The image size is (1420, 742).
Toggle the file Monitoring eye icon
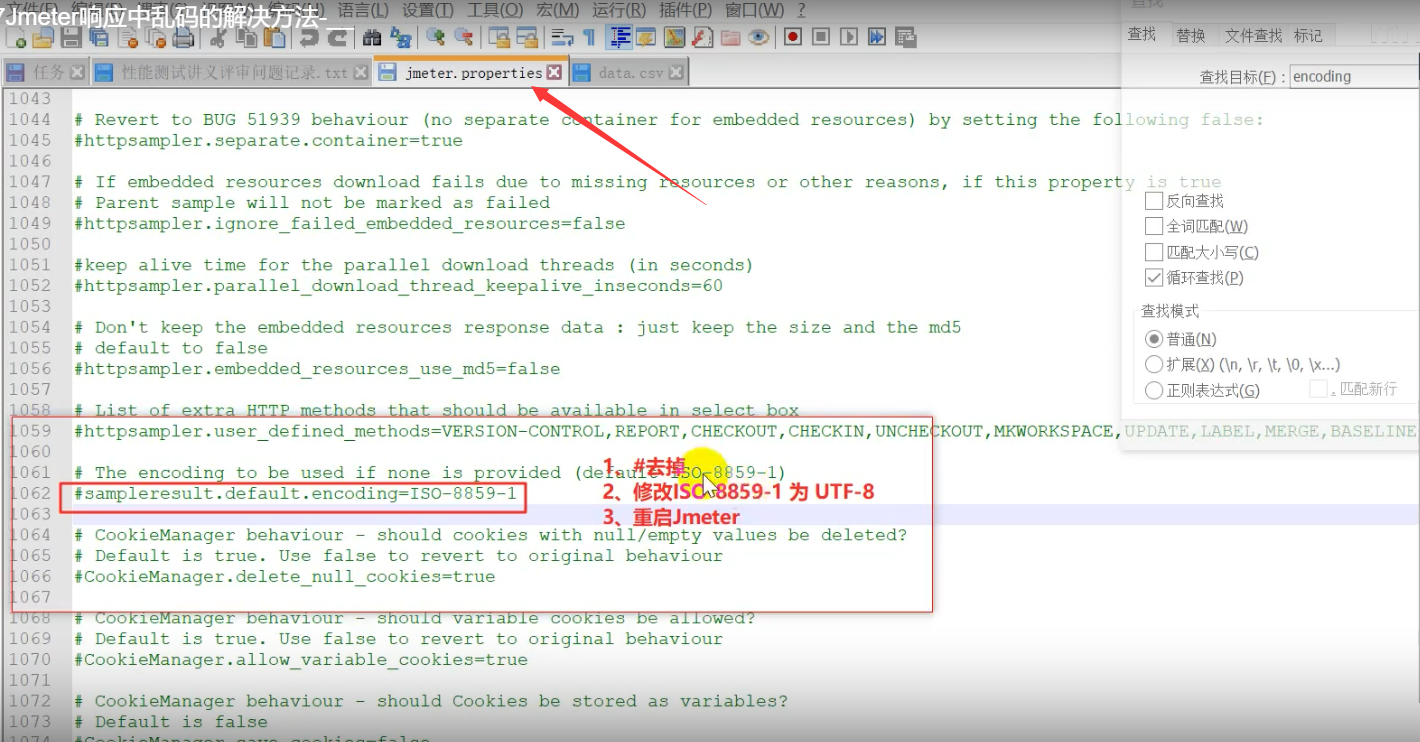click(x=758, y=38)
